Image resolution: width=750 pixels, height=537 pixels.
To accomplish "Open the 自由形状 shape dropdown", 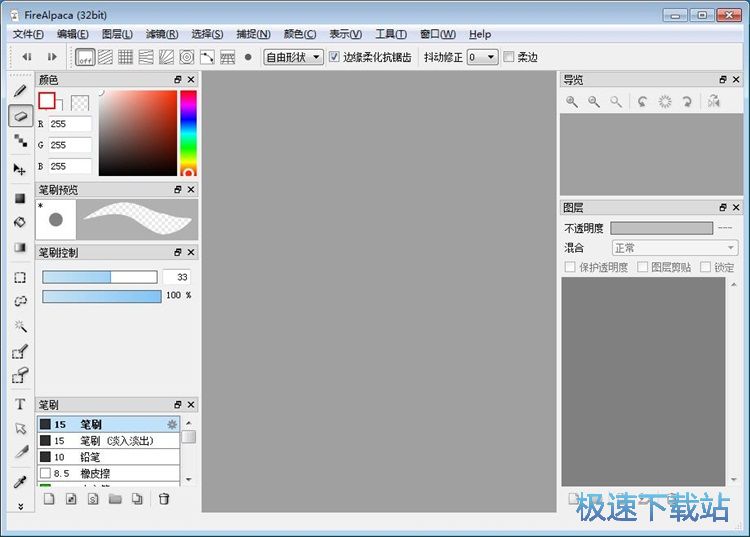I will (x=293, y=57).
